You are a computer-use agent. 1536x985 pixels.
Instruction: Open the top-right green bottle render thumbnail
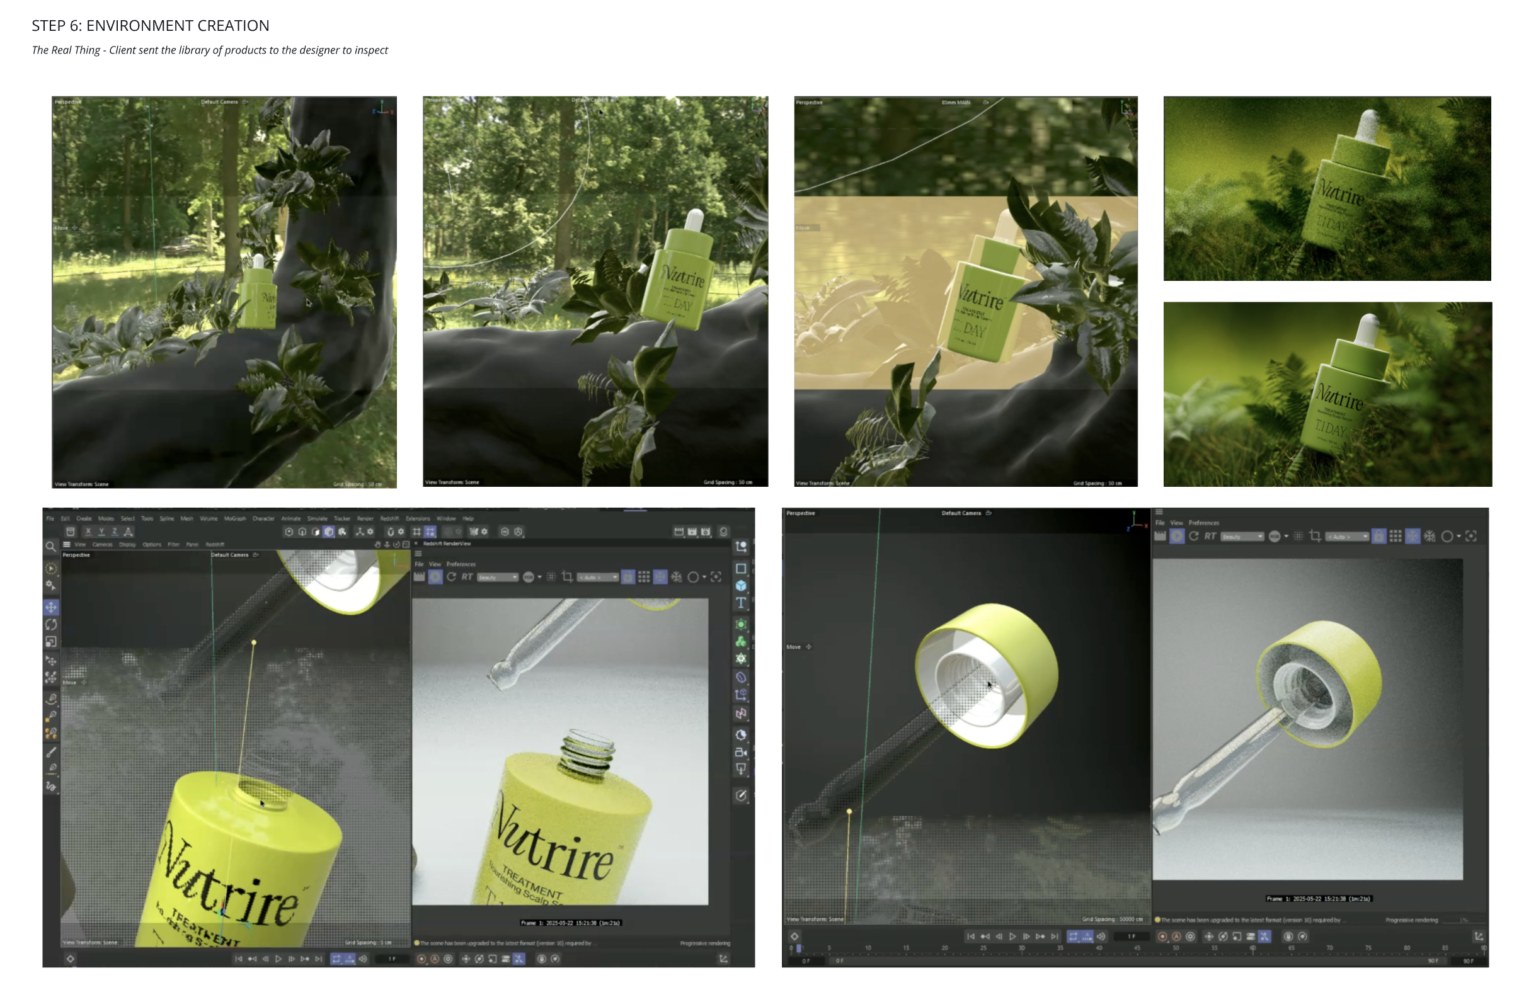pos(1327,188)
